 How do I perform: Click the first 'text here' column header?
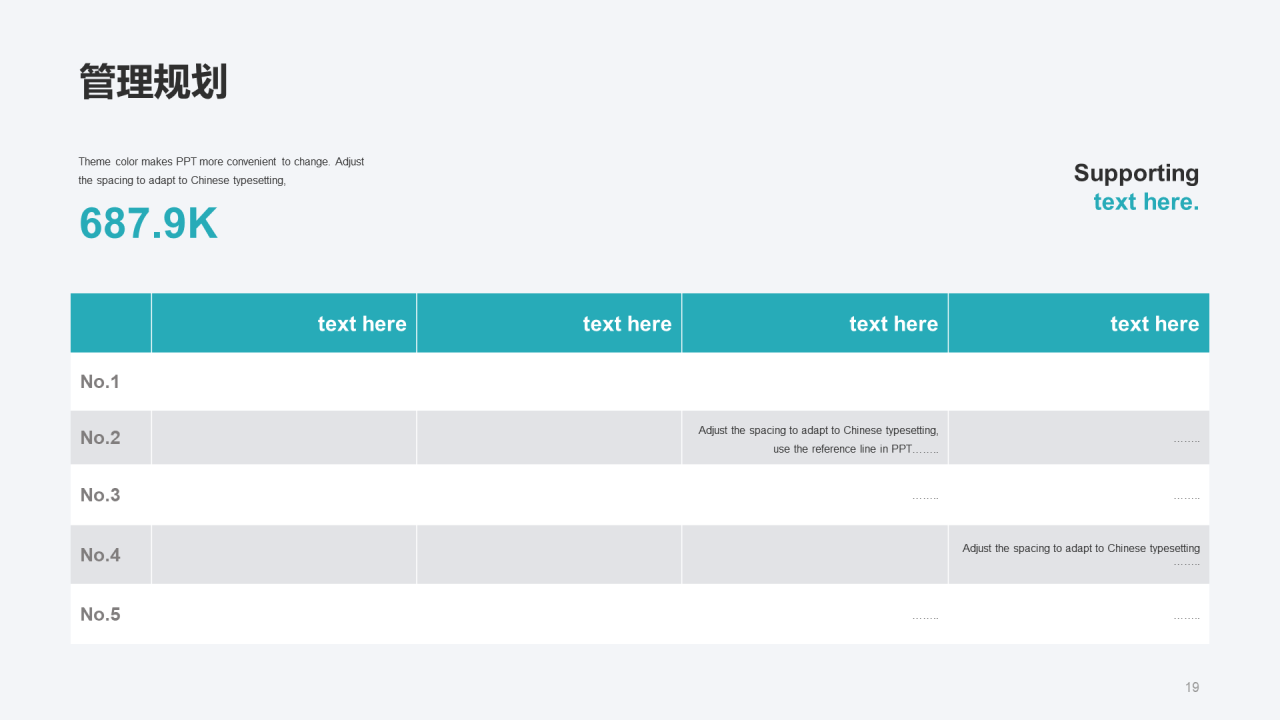click(x=362, y=324)
